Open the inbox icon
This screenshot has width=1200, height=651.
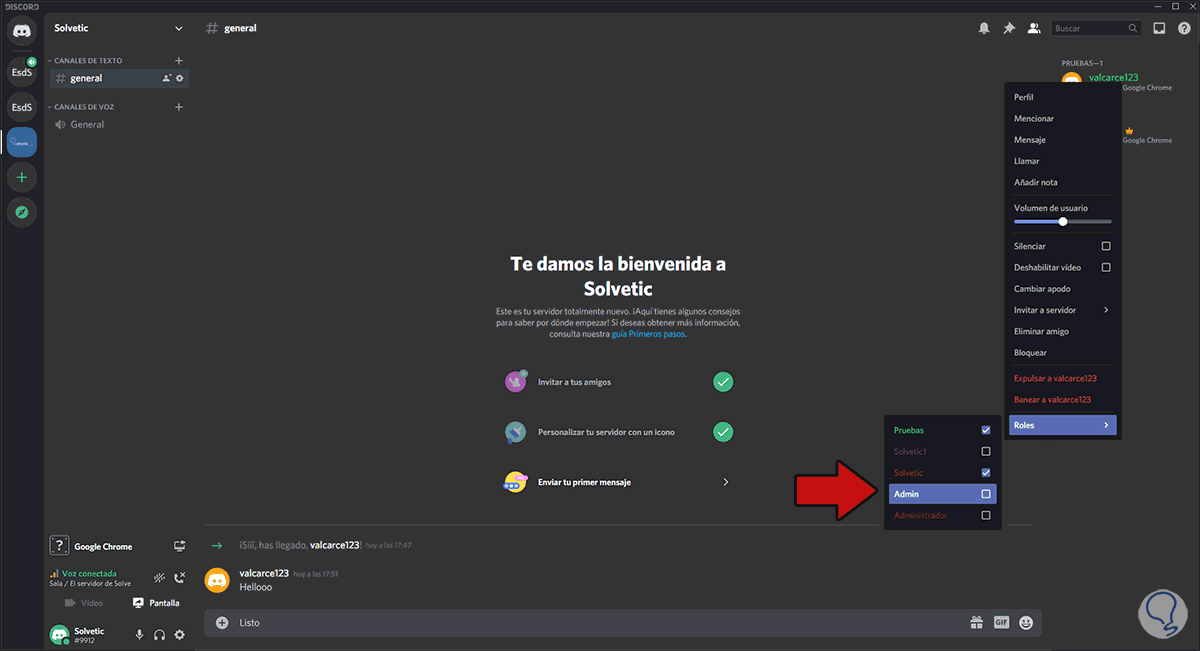[1159, 28]
